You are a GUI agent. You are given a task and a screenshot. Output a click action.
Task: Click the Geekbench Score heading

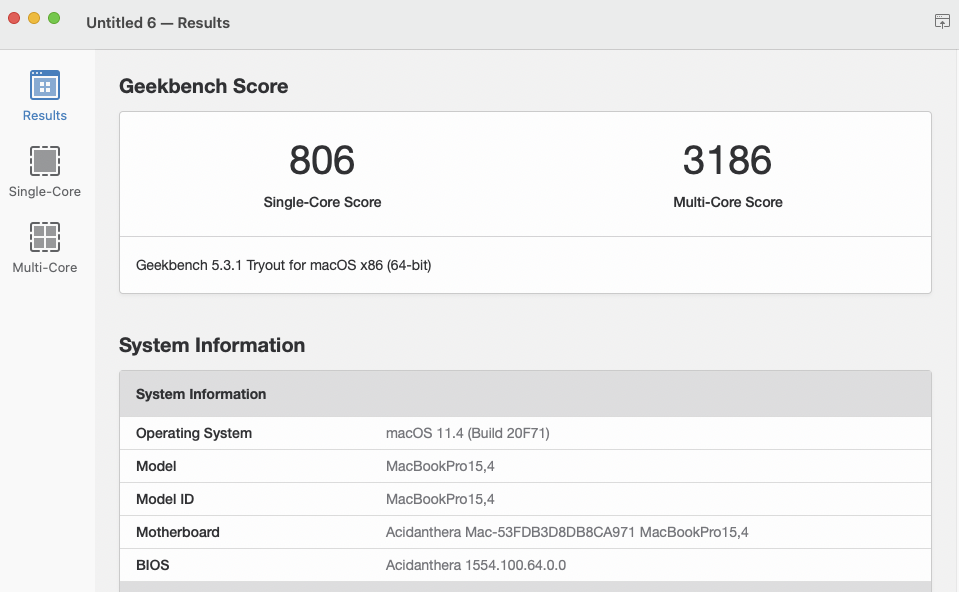pos(204,86)
